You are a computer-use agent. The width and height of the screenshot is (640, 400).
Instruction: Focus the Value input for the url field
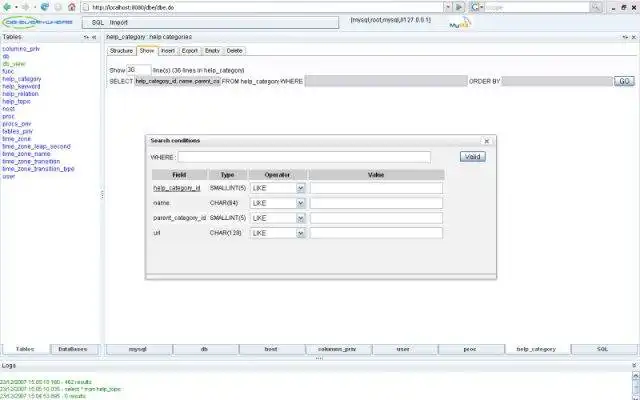[376, 233]
